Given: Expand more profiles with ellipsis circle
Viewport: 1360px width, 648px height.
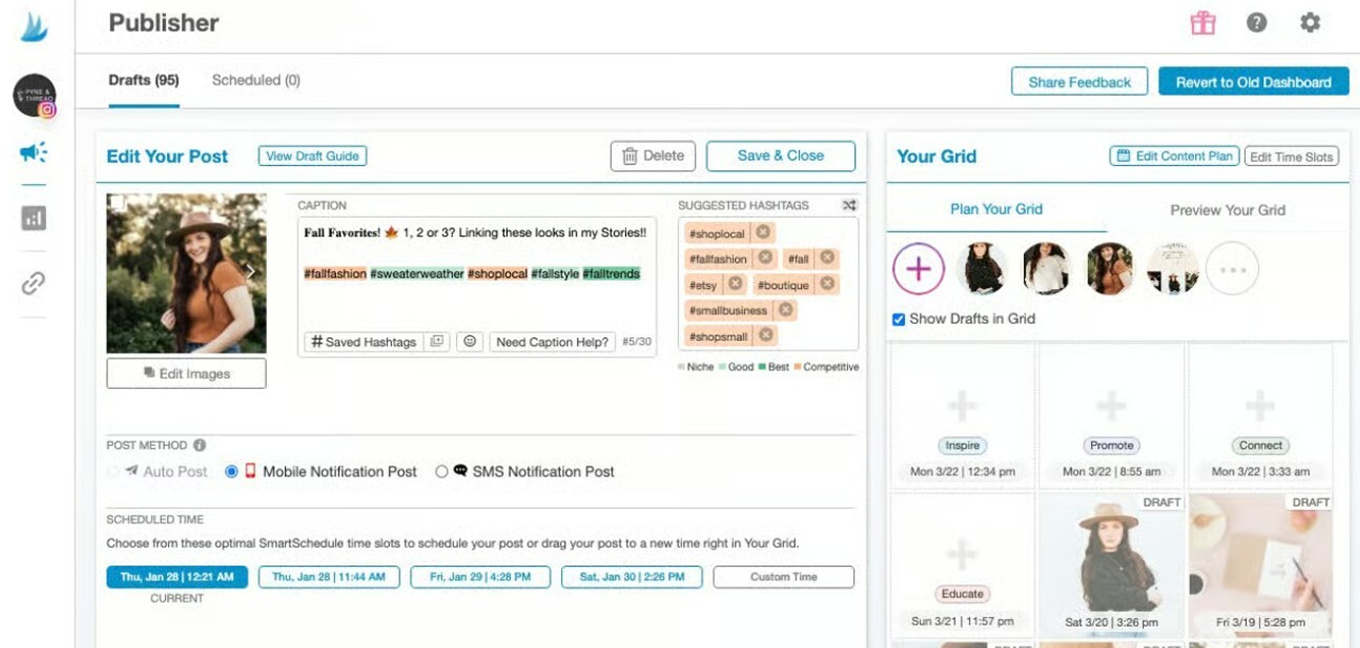Looking at the screenshot, I should click(1232, 269).
